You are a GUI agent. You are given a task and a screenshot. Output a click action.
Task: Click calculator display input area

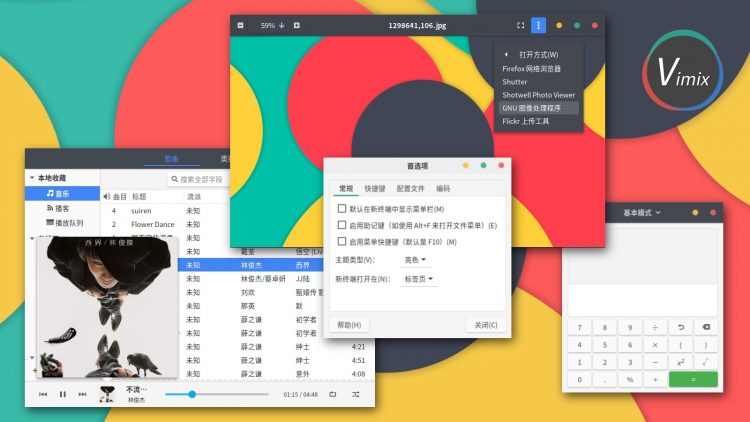point(643,300)
